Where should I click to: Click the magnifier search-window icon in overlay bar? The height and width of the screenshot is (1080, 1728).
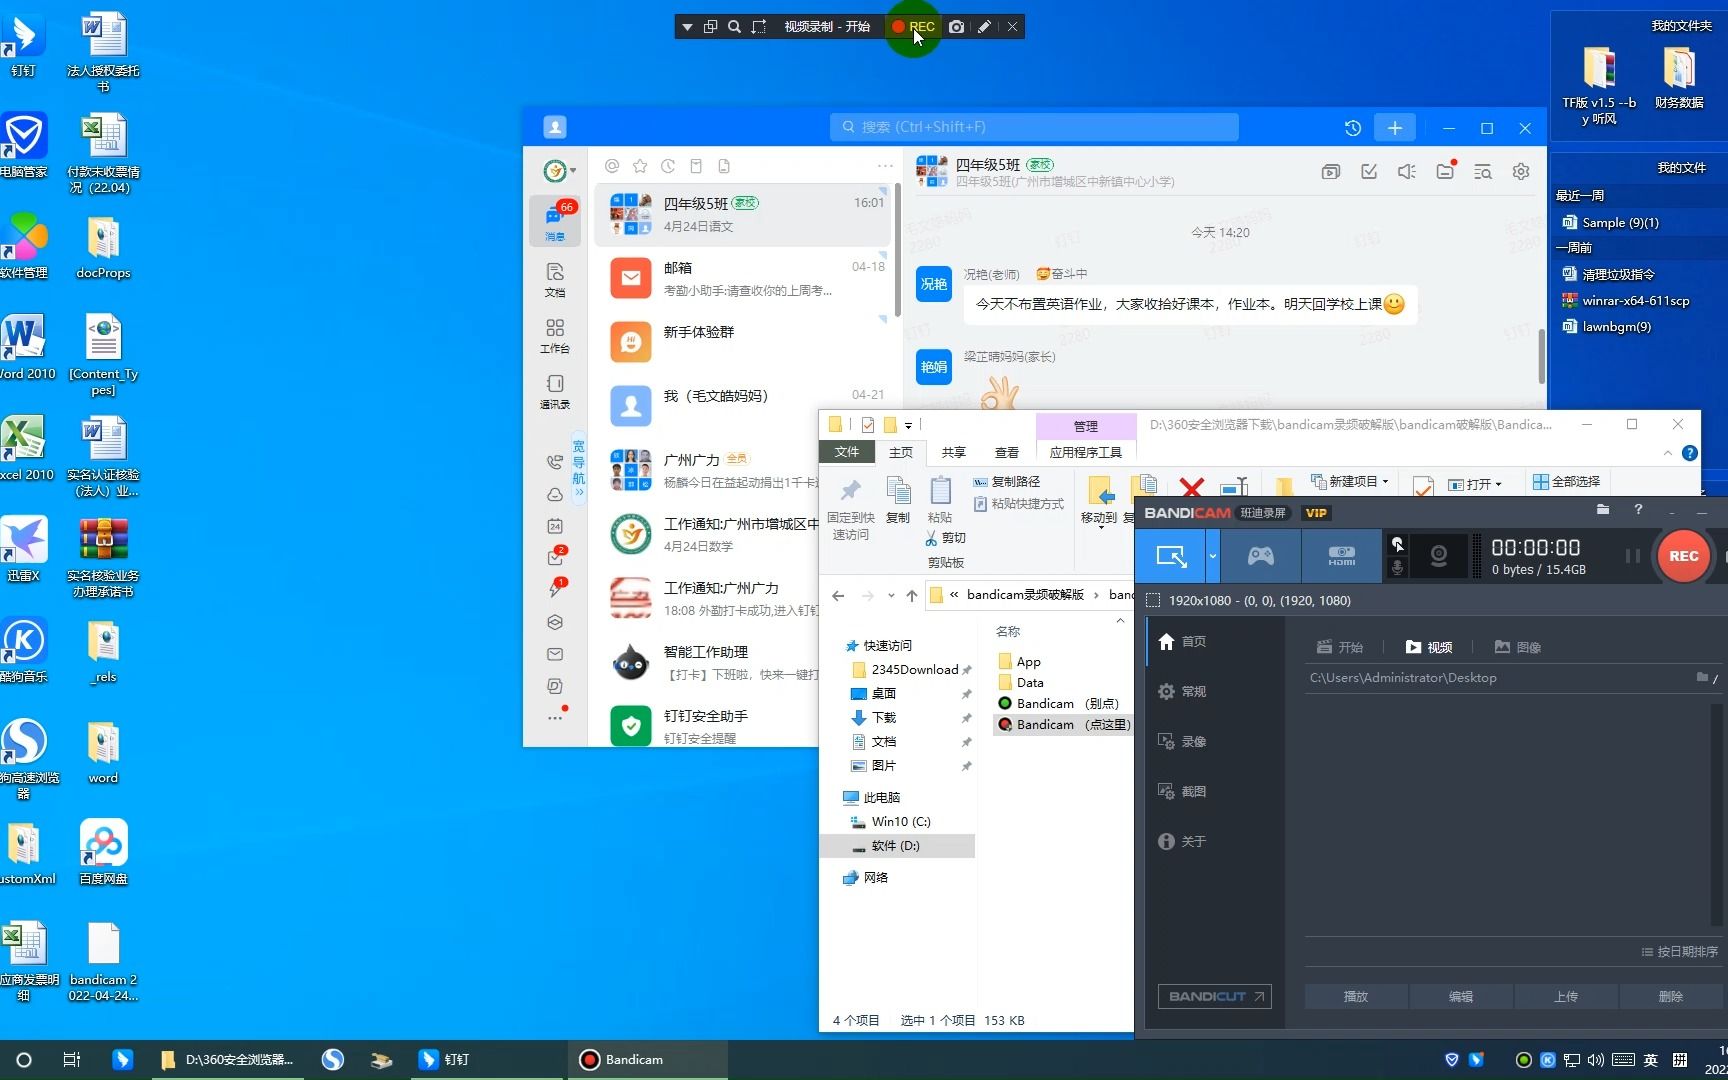[x=734, y=27]
